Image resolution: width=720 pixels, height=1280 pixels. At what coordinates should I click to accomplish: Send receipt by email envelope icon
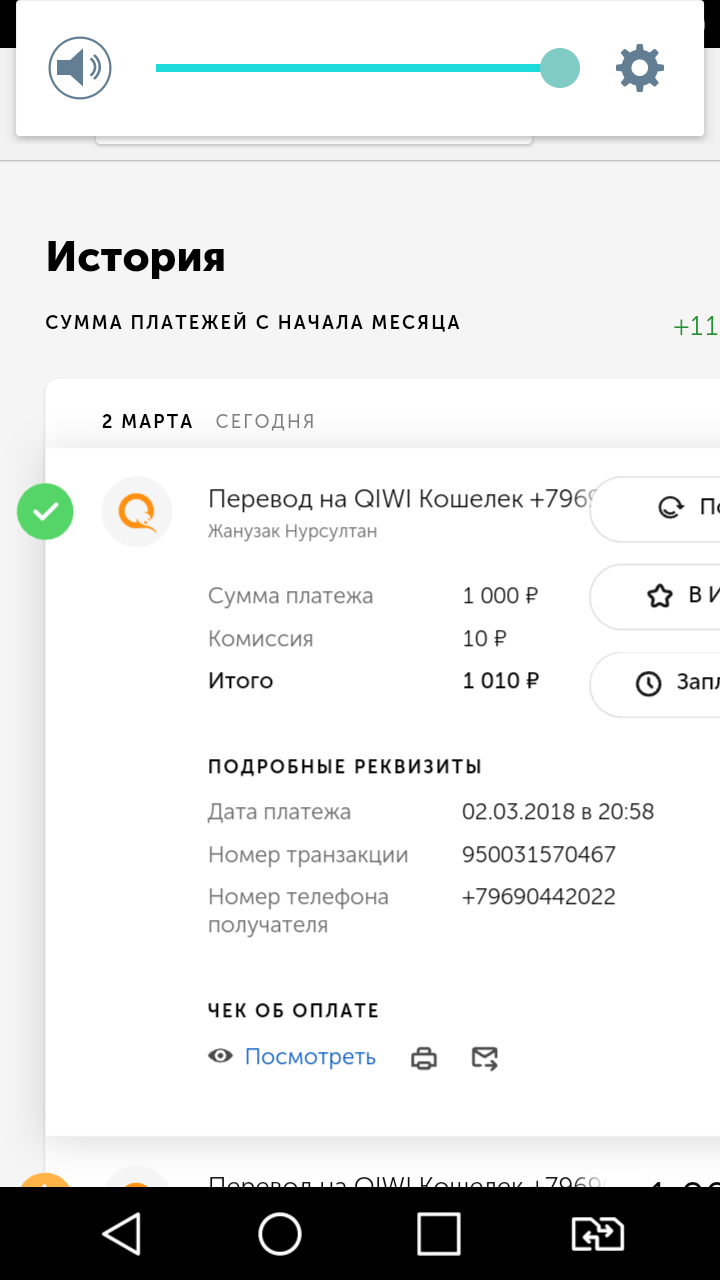coord(485,1058)
